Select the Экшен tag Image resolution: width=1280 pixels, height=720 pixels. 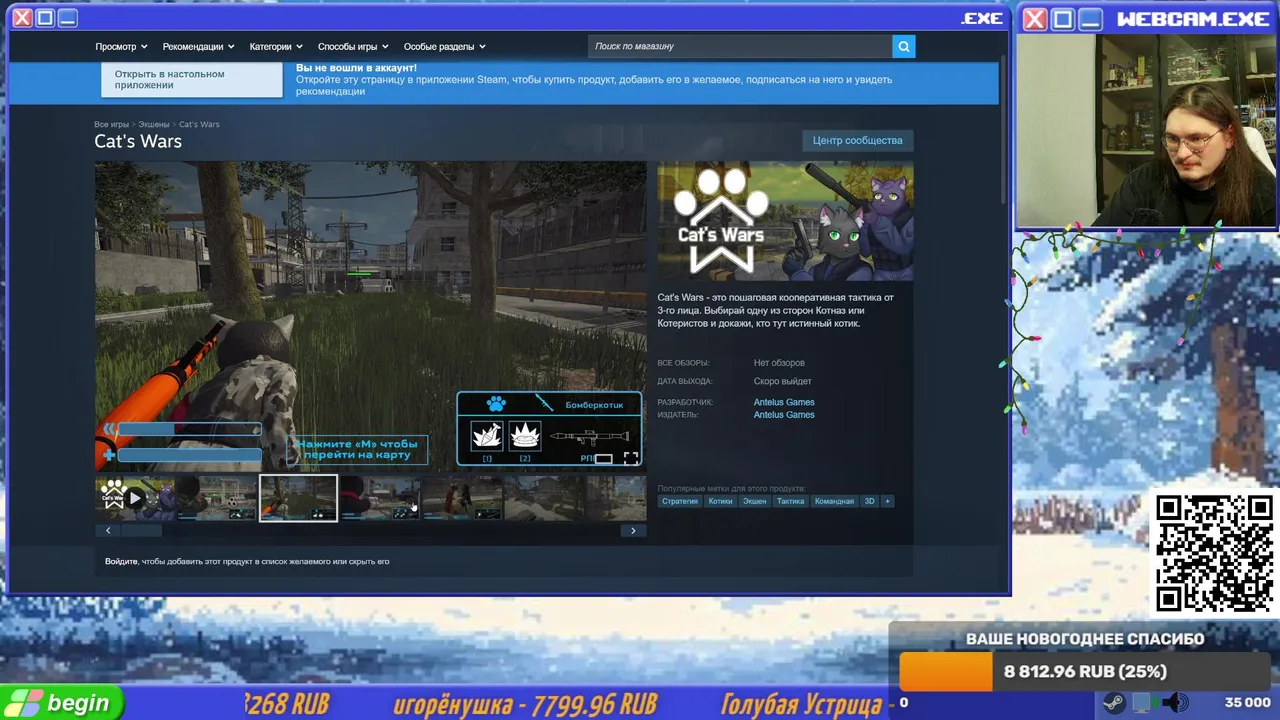pyautogui.click(x=754, y=501)
